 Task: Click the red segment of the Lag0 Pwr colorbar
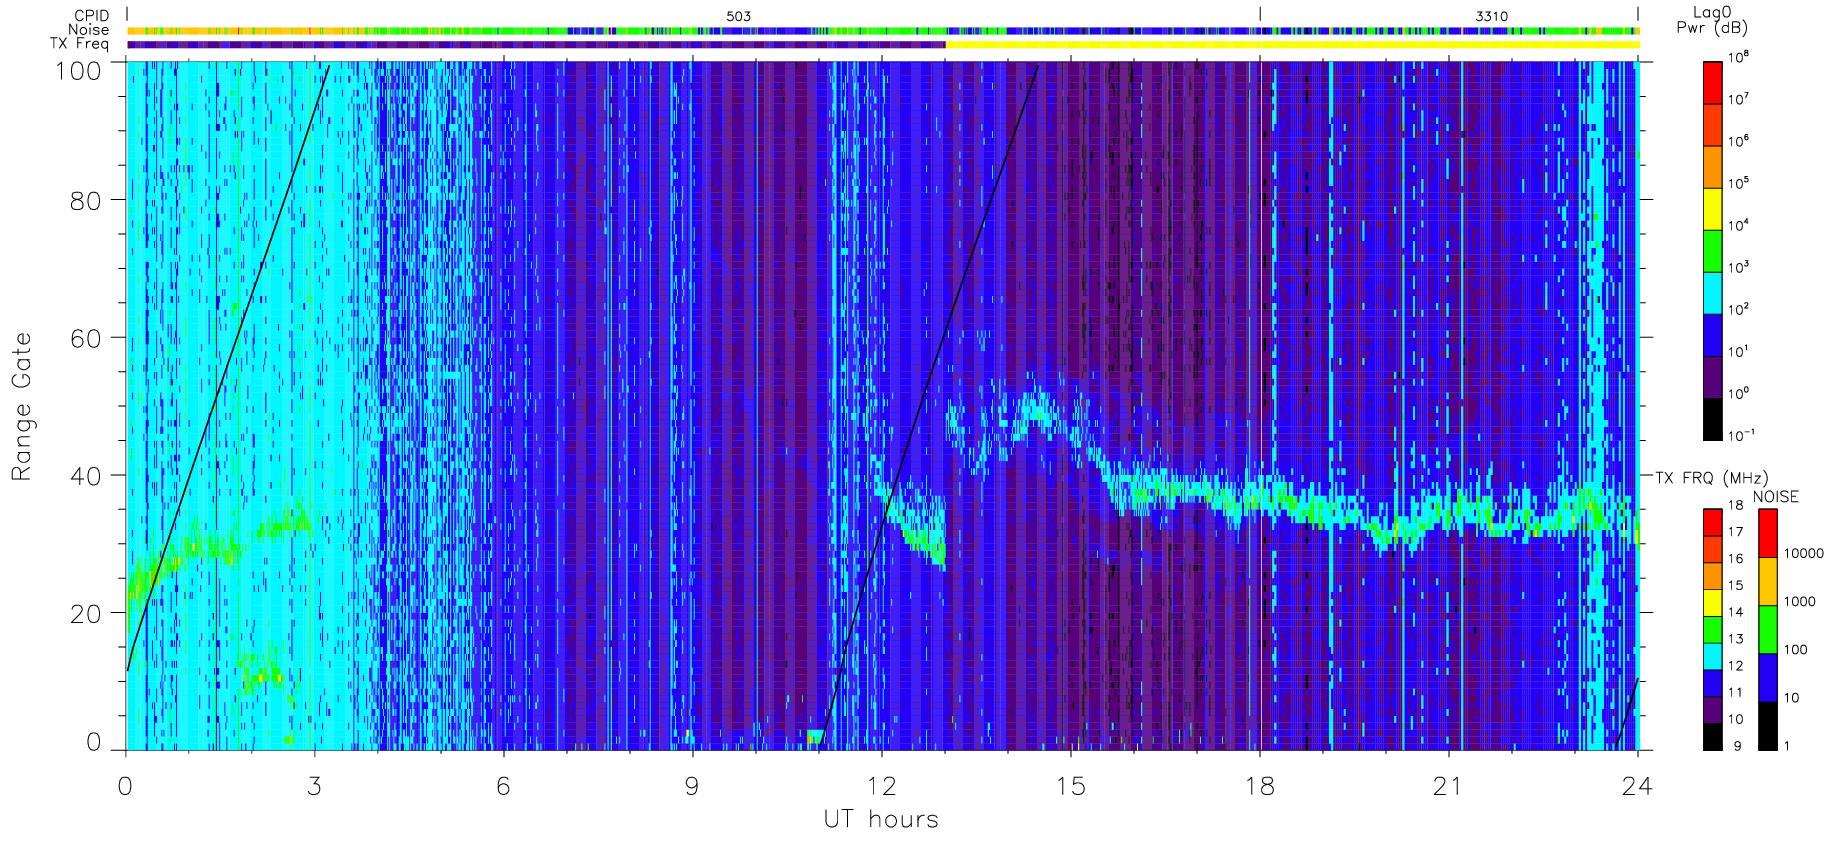(1712, 82)
